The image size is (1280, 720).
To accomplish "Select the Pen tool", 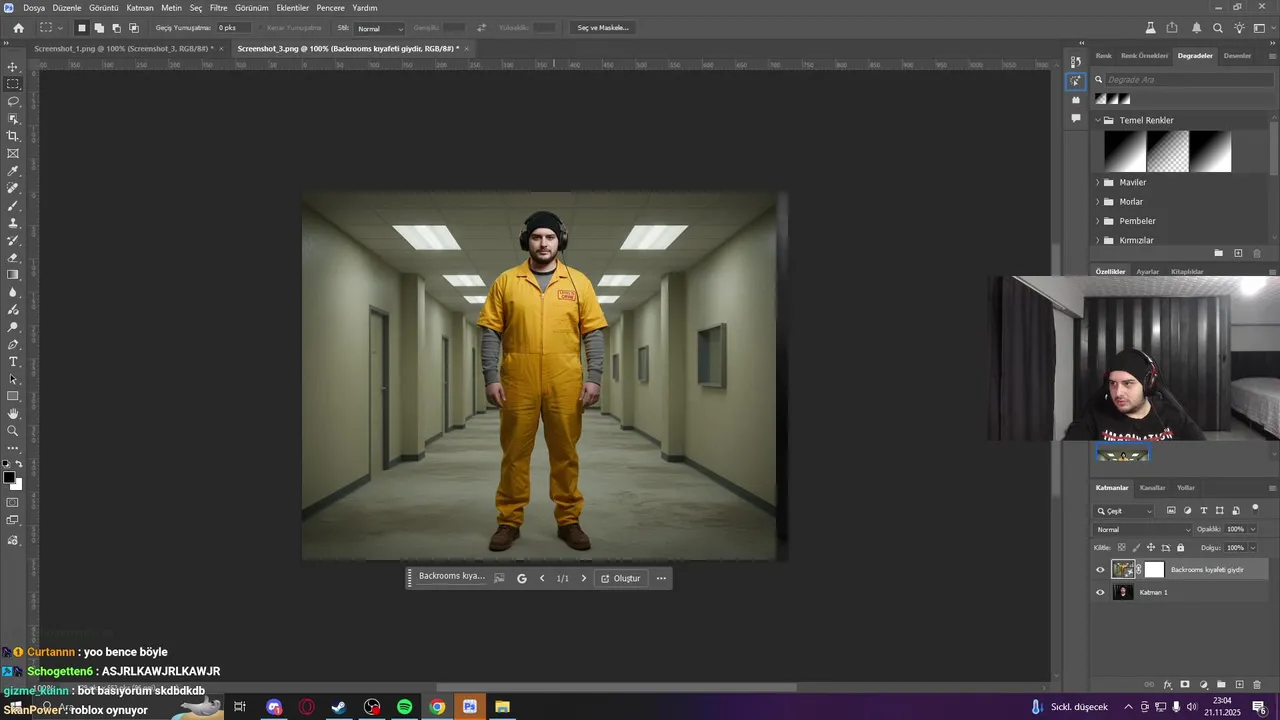I will coord(13,344).
